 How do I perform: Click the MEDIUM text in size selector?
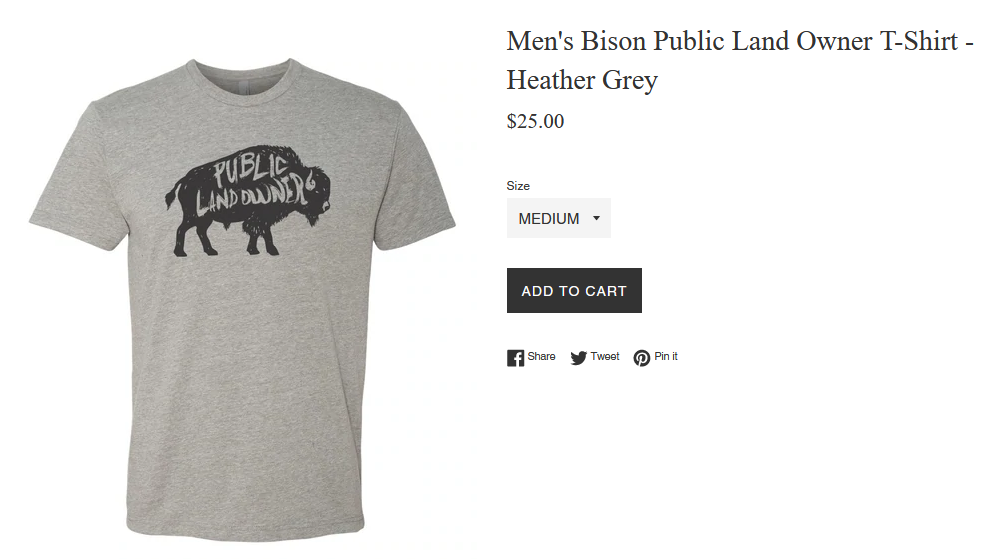click(549, 219)
